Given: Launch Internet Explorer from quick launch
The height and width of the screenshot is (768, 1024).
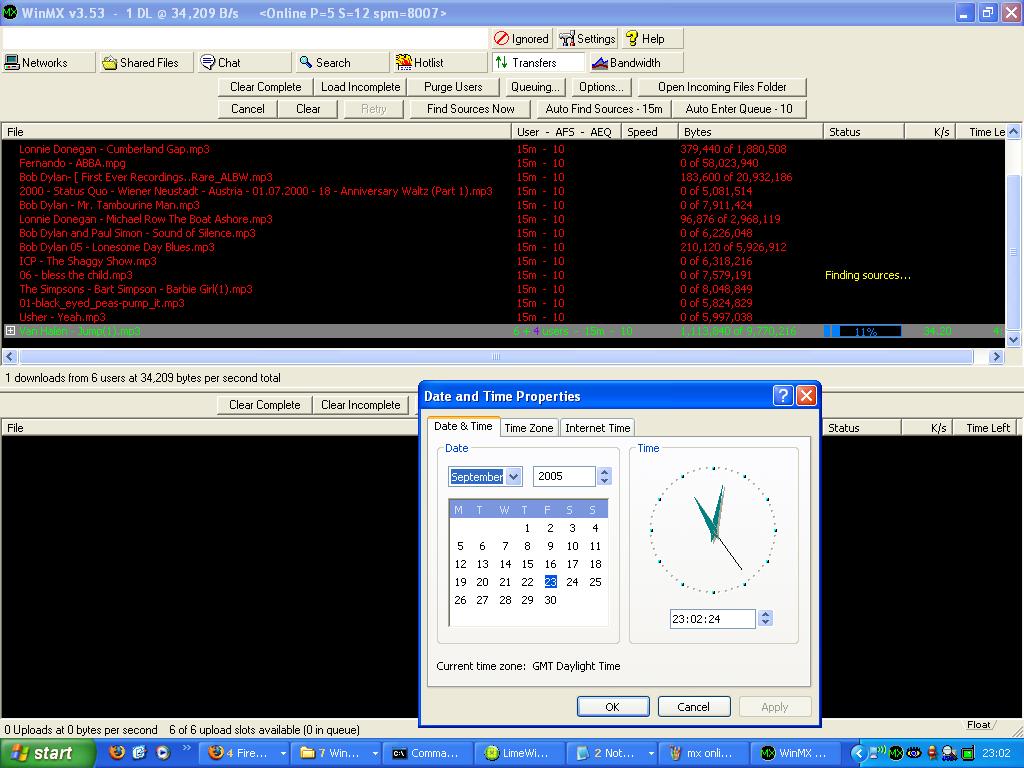Looking at the screenshot, I should tap(139, 752).
